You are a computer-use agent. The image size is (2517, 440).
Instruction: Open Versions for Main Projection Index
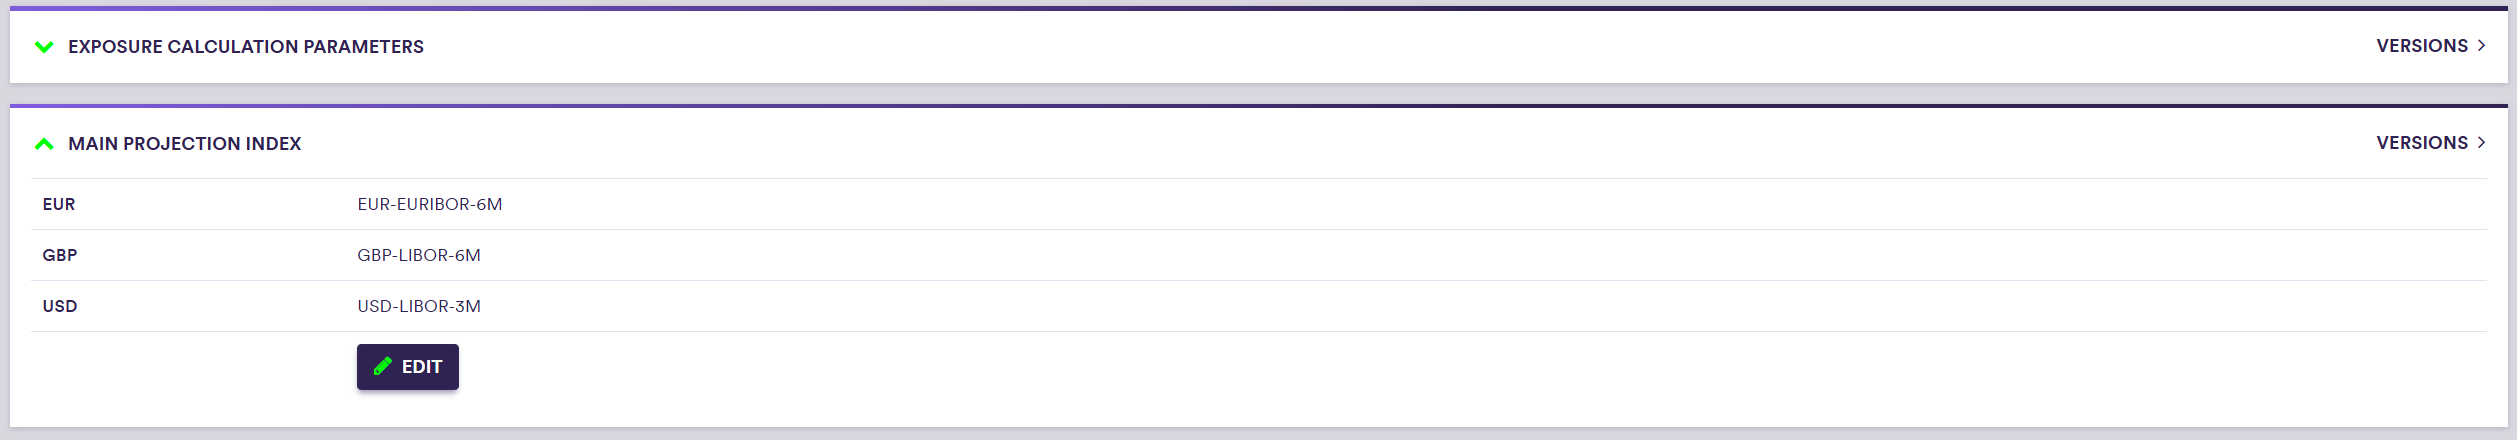[x=2421, y=143]
